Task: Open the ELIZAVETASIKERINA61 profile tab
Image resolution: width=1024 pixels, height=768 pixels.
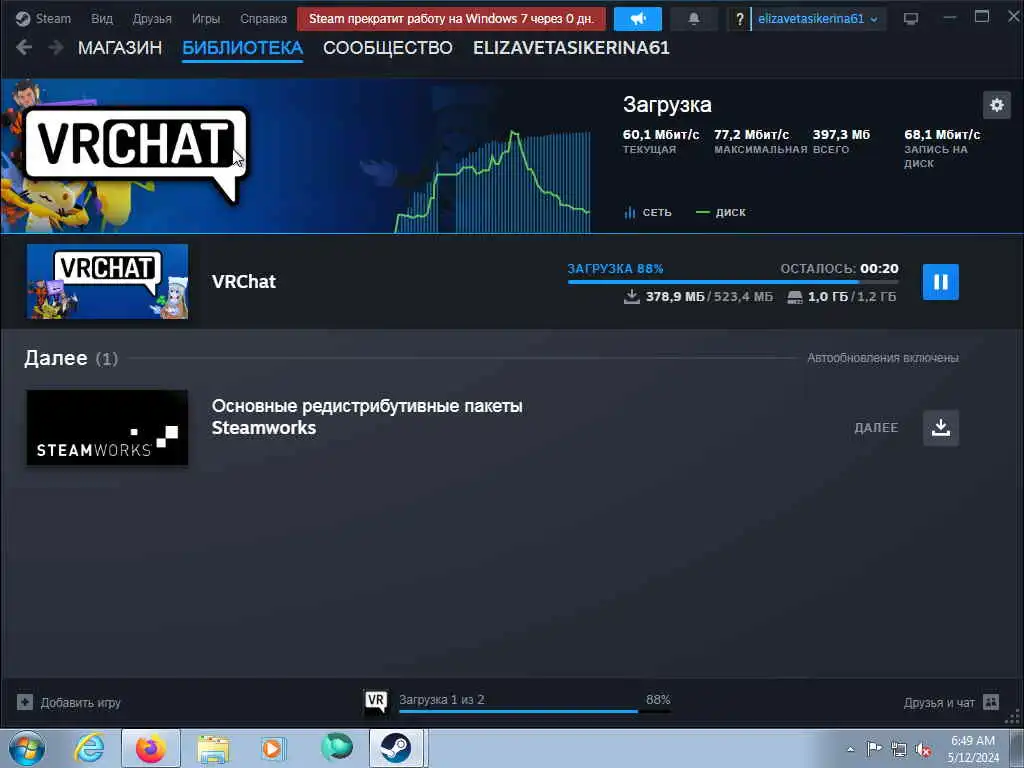Action: pos(571,48)
